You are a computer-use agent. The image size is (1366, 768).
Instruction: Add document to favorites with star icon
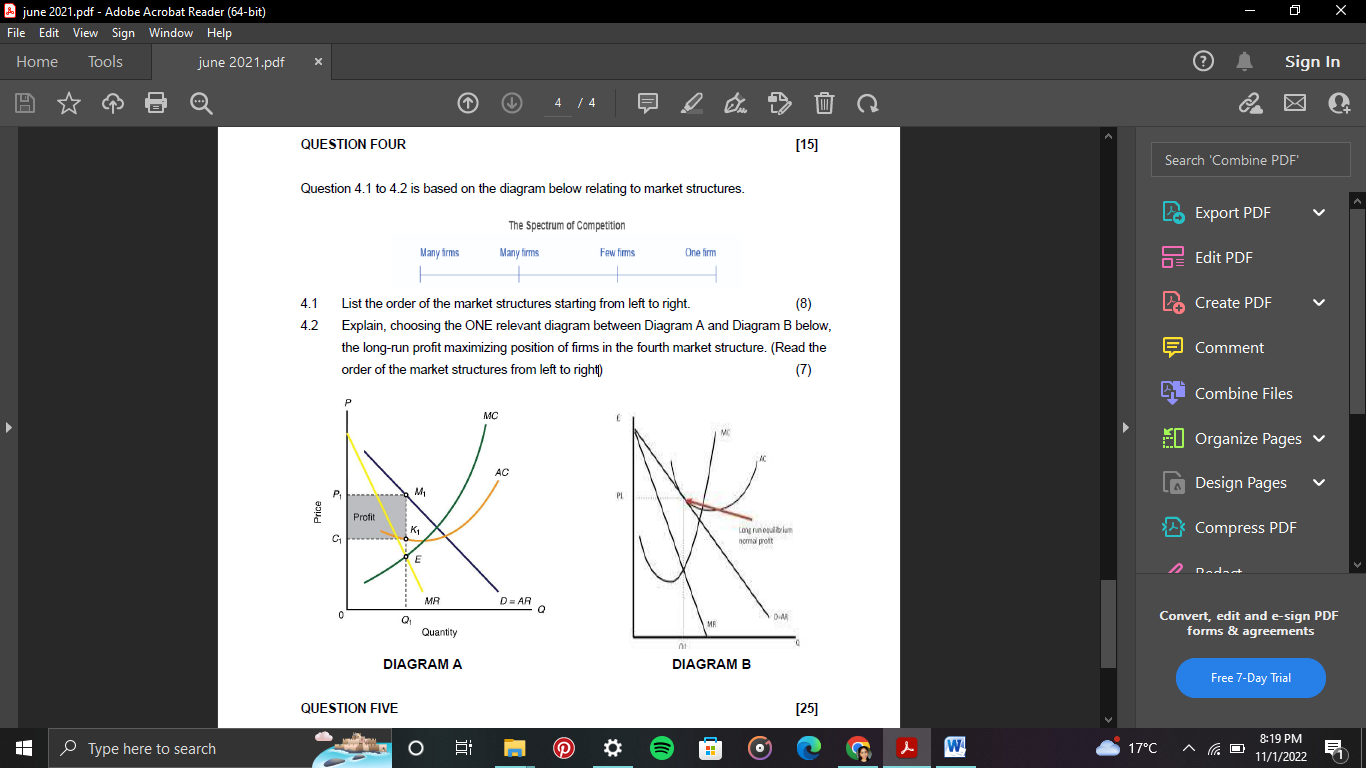[x=68, y=103]
